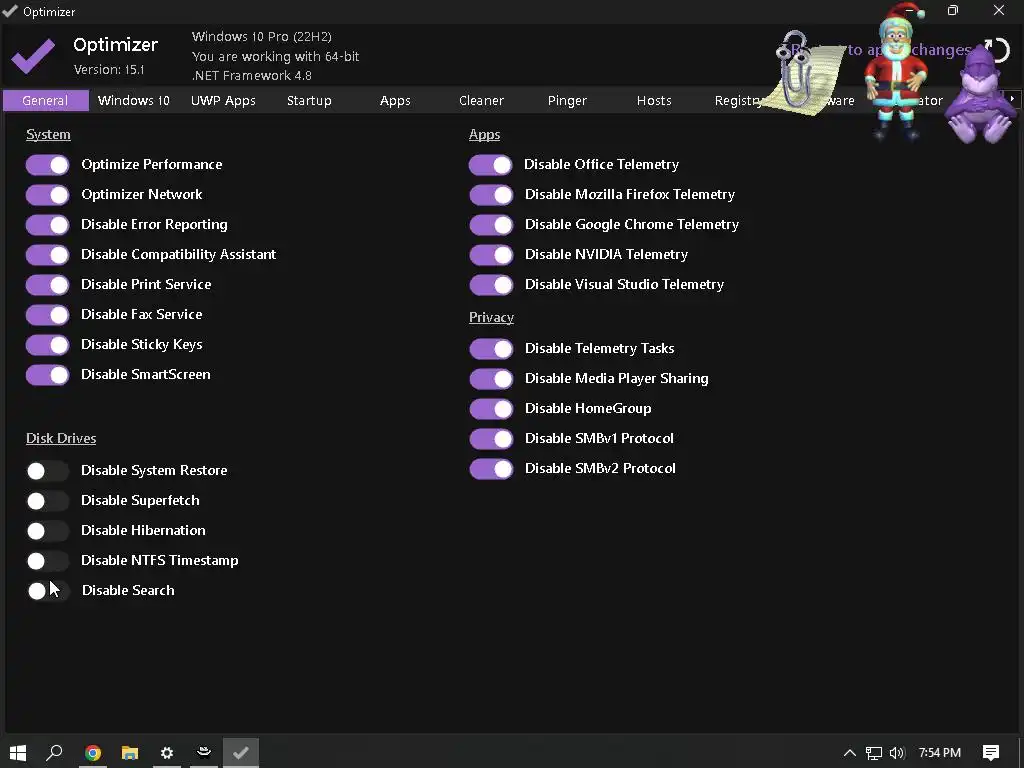The width and height of the screenshot is (1024, 768).
Task: Select the General tab
Action: click(x=45, y=101)
